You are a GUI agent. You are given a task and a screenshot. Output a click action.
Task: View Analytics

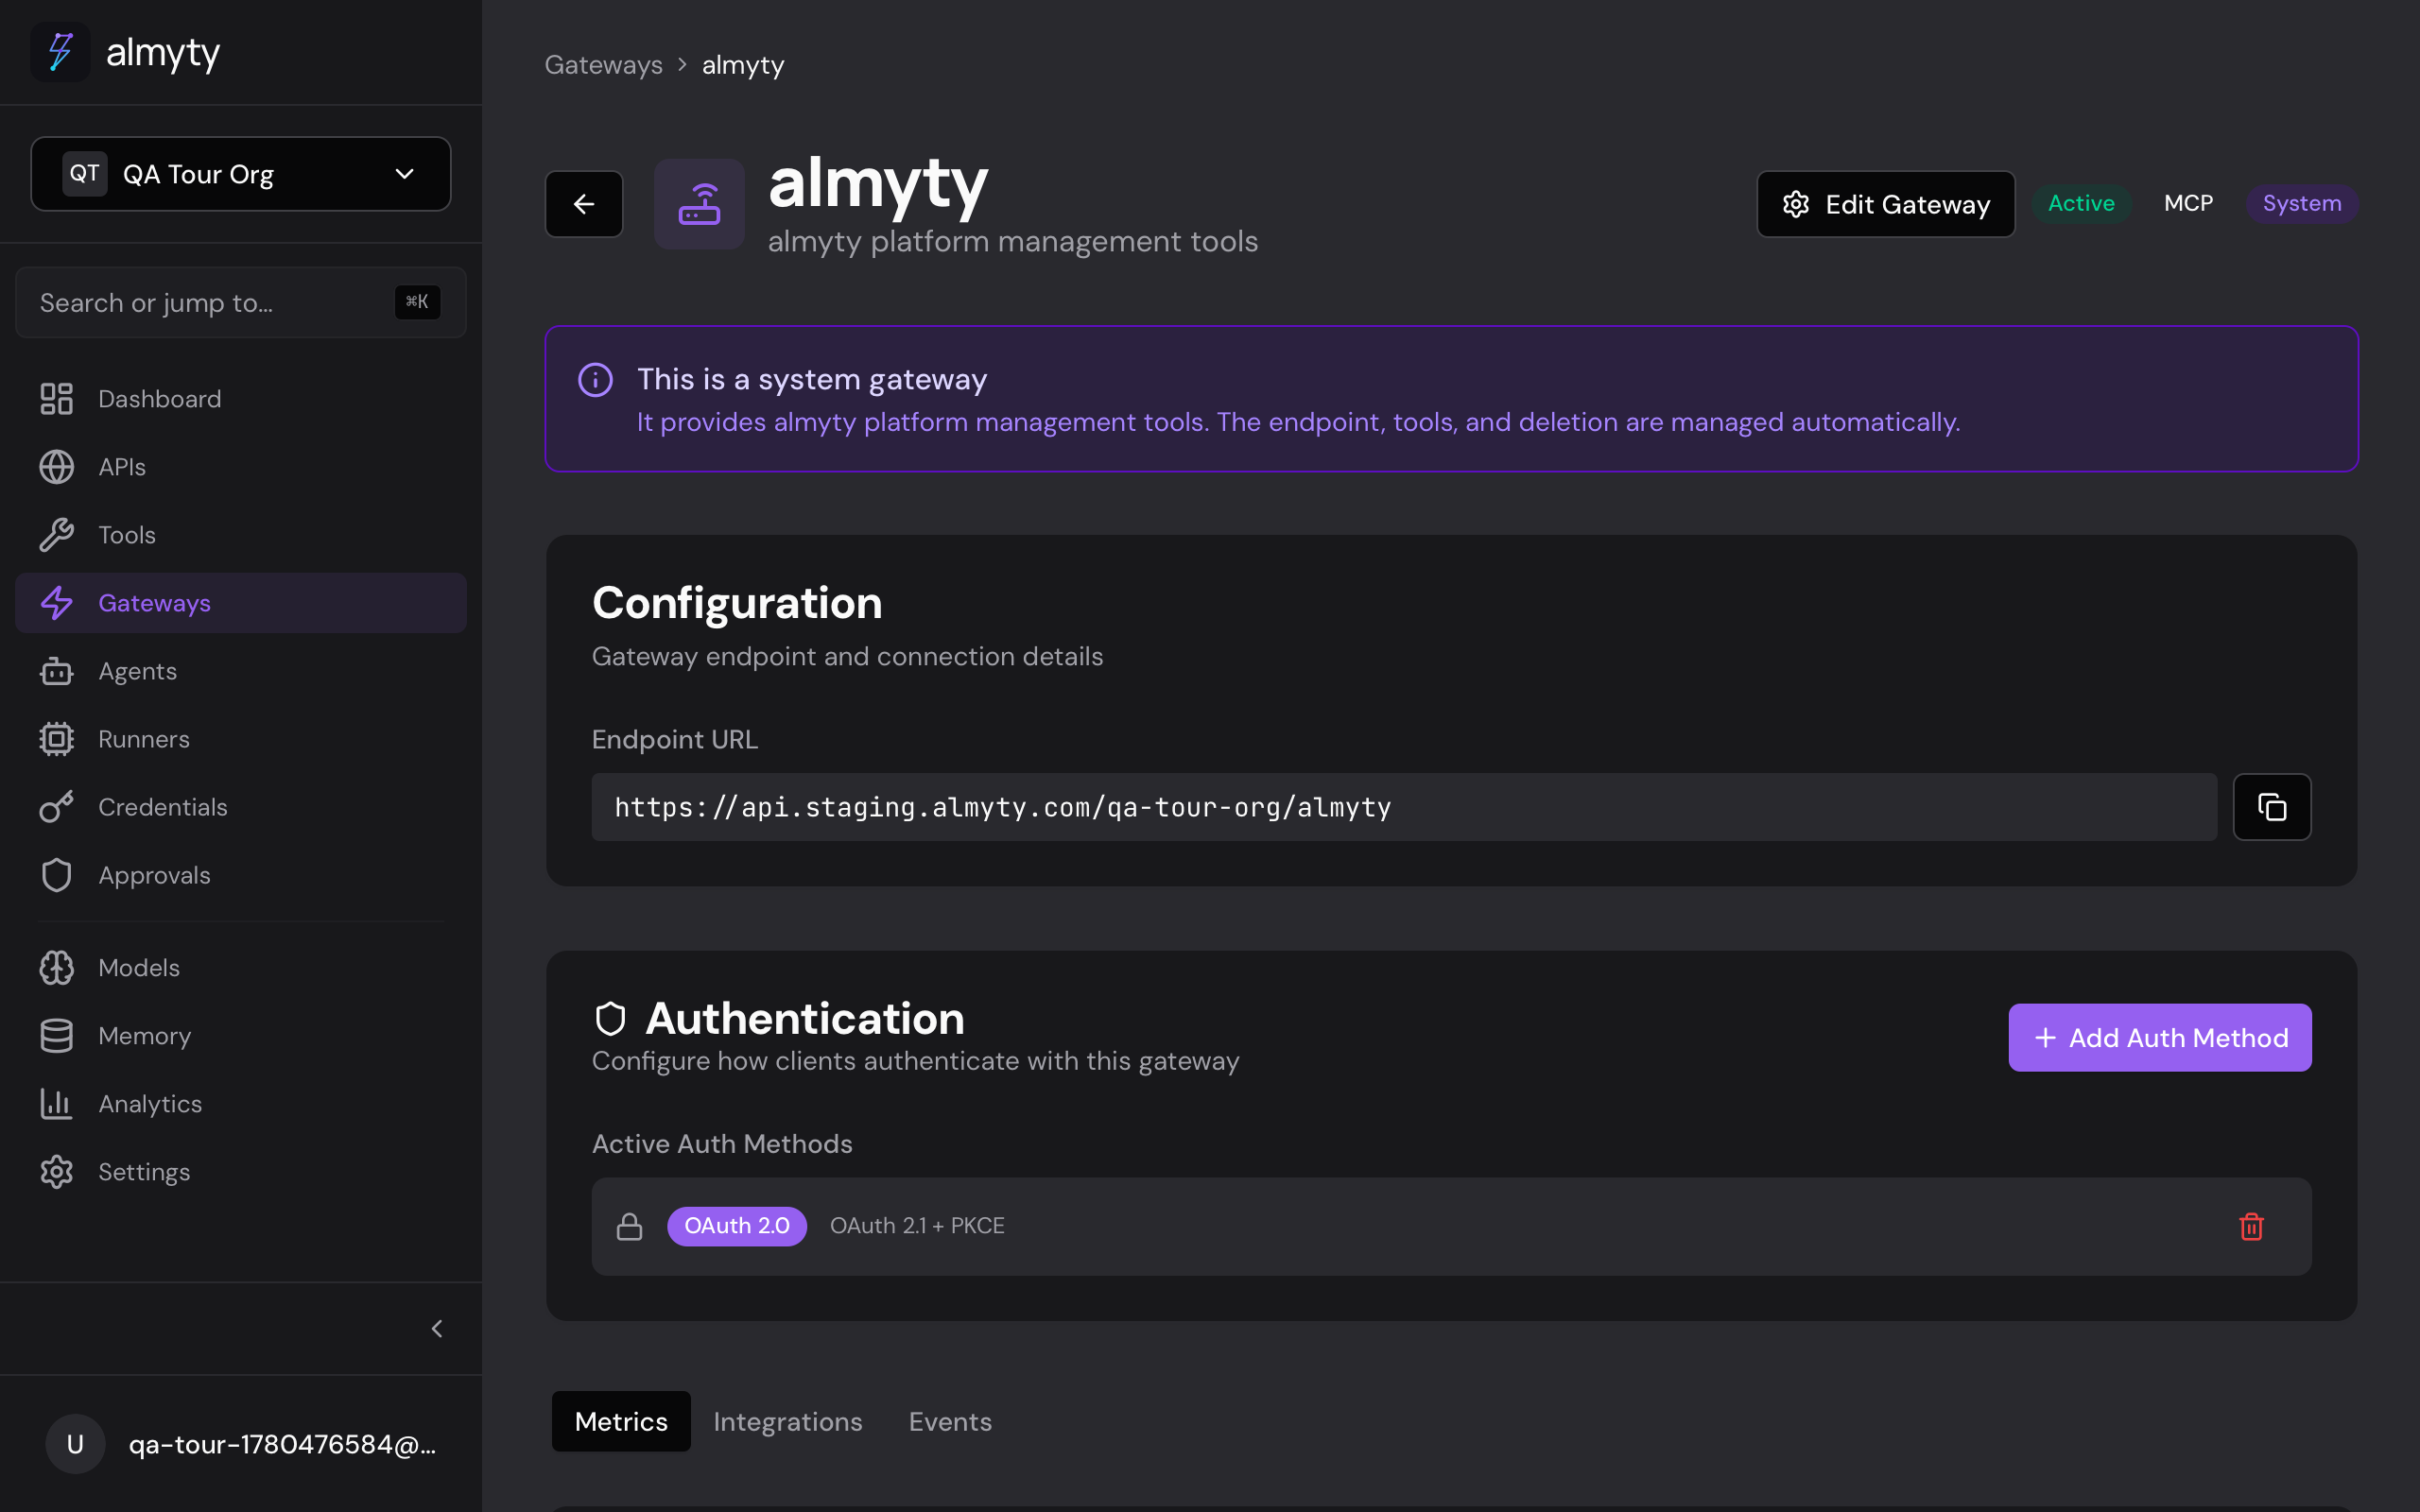pyautogui.click(x=241, y=1104)
